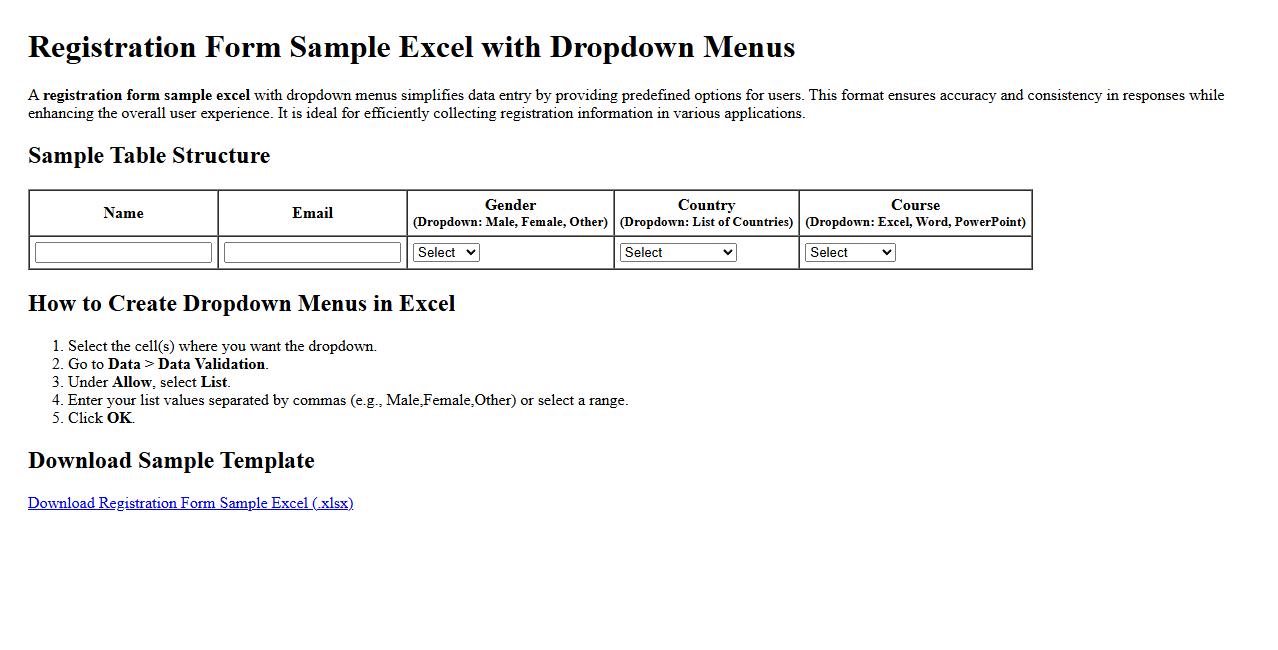Screen dimensions: 1278x650
Task: Click inside the Email input field
Action: tap(312, 251)
